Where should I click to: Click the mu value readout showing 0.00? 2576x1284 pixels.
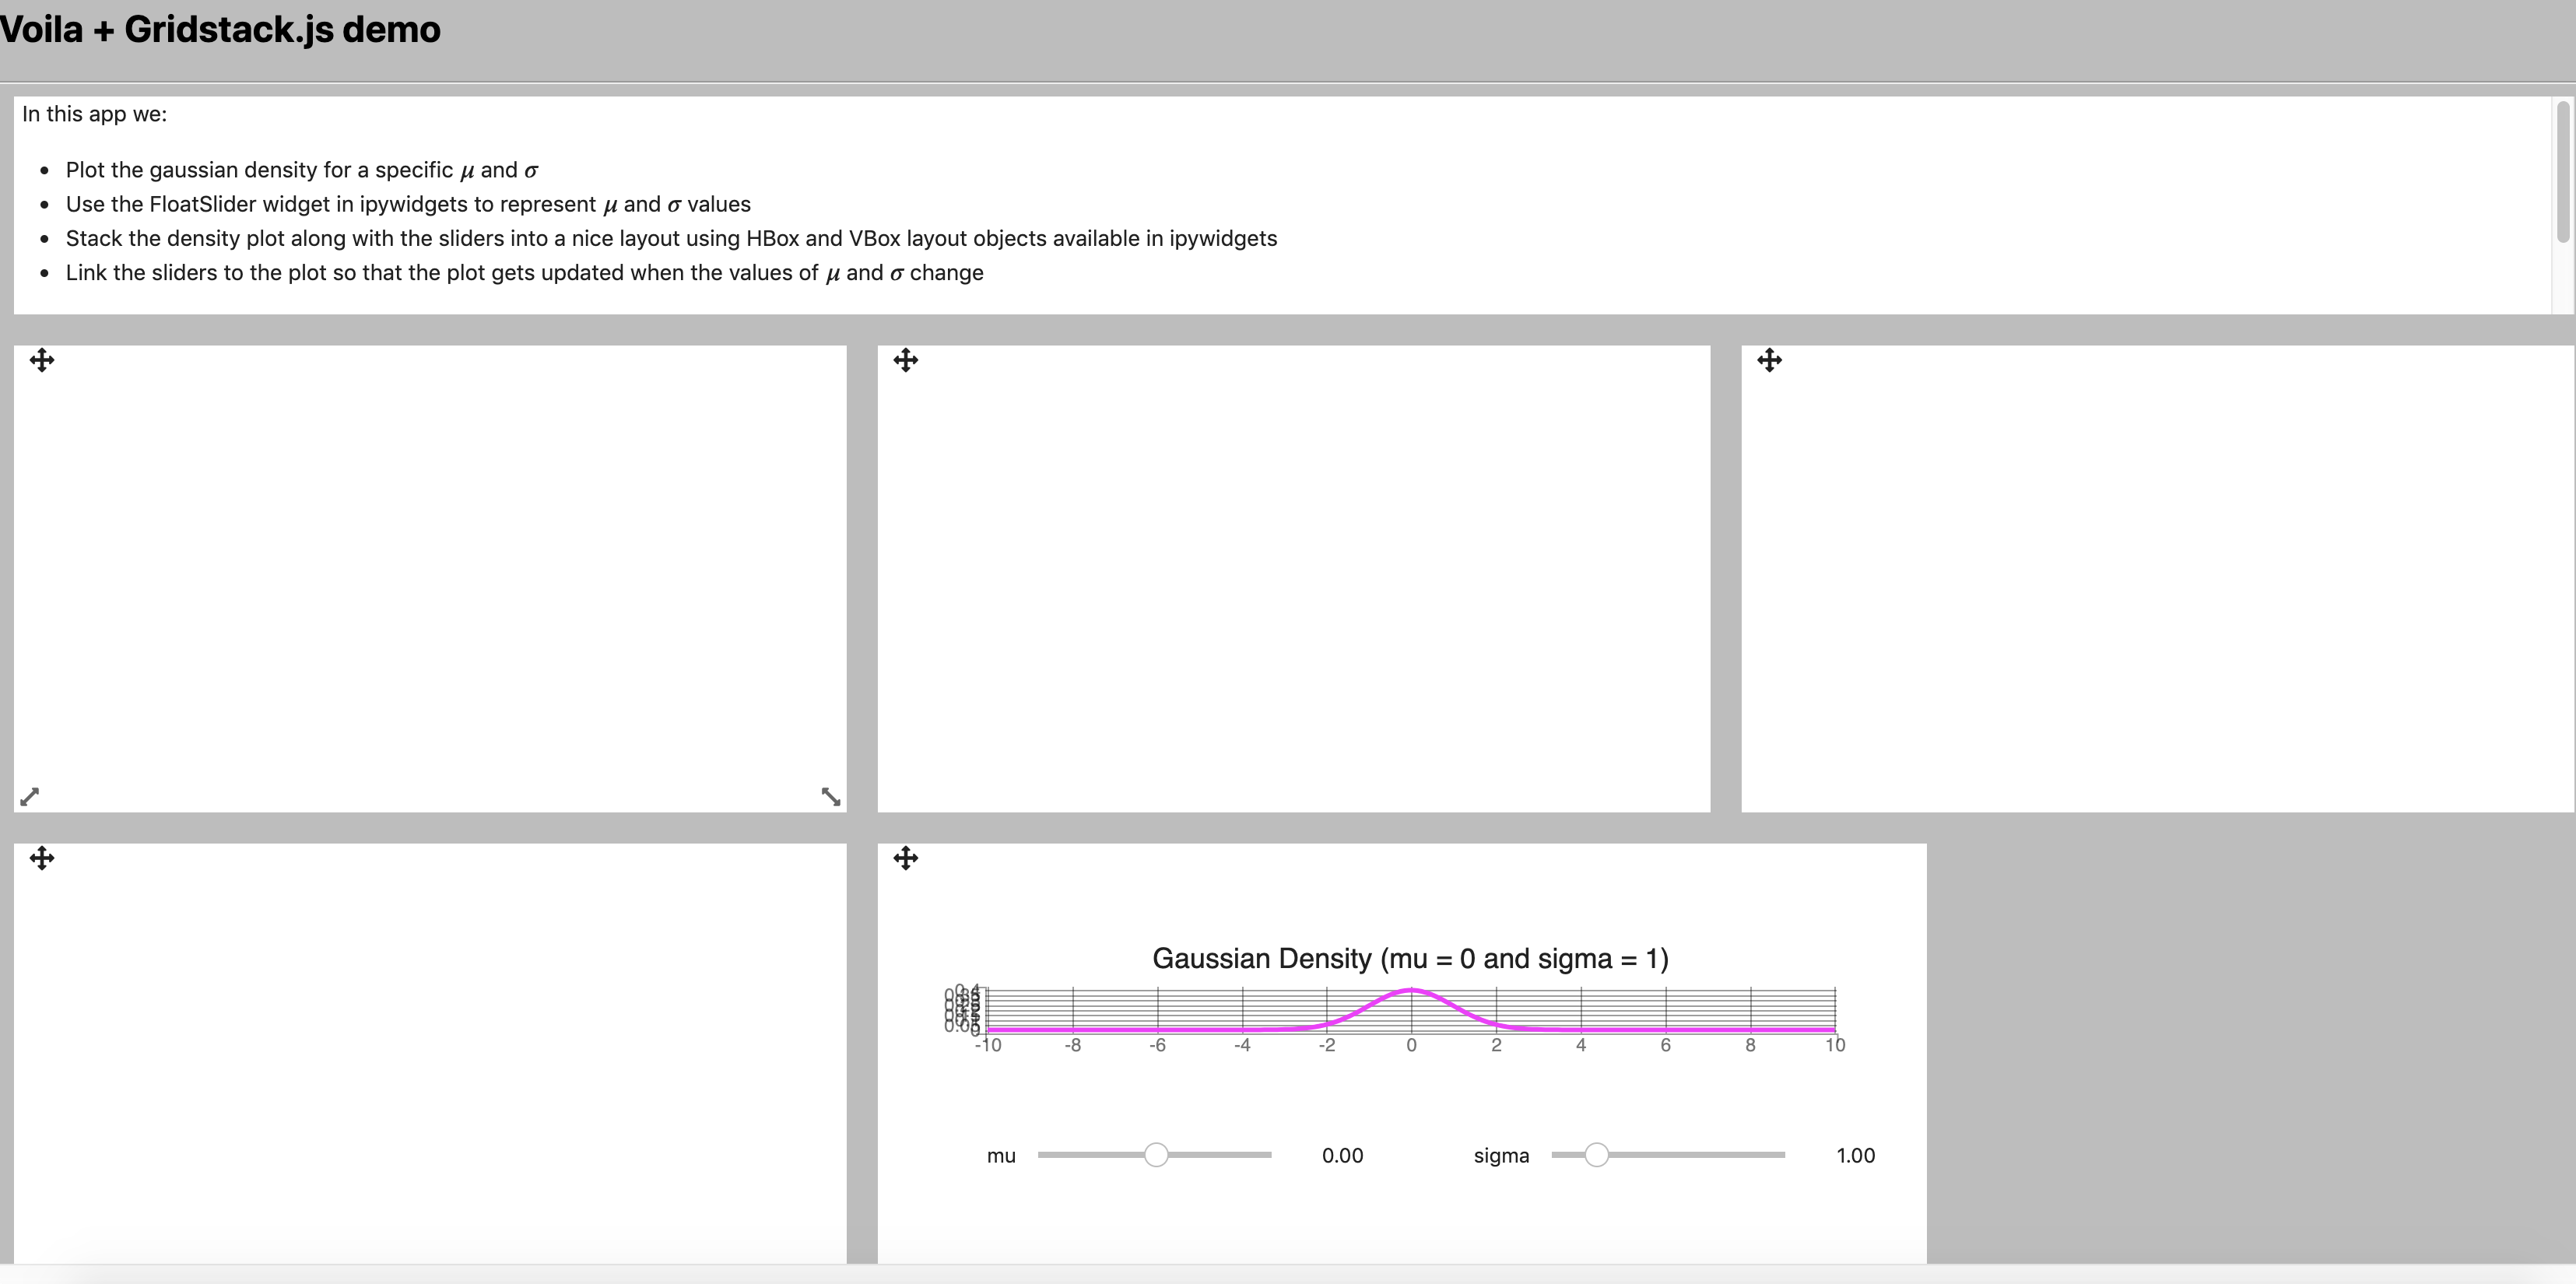(x=1342, y=1155)
